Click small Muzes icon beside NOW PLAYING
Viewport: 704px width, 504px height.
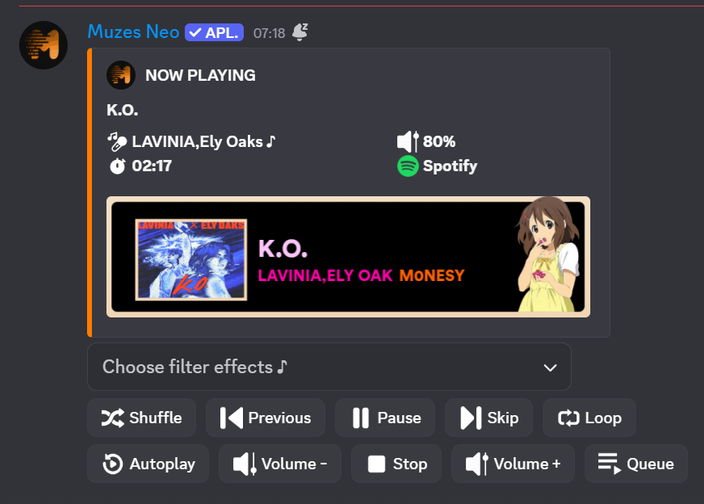tap(121, 75)
